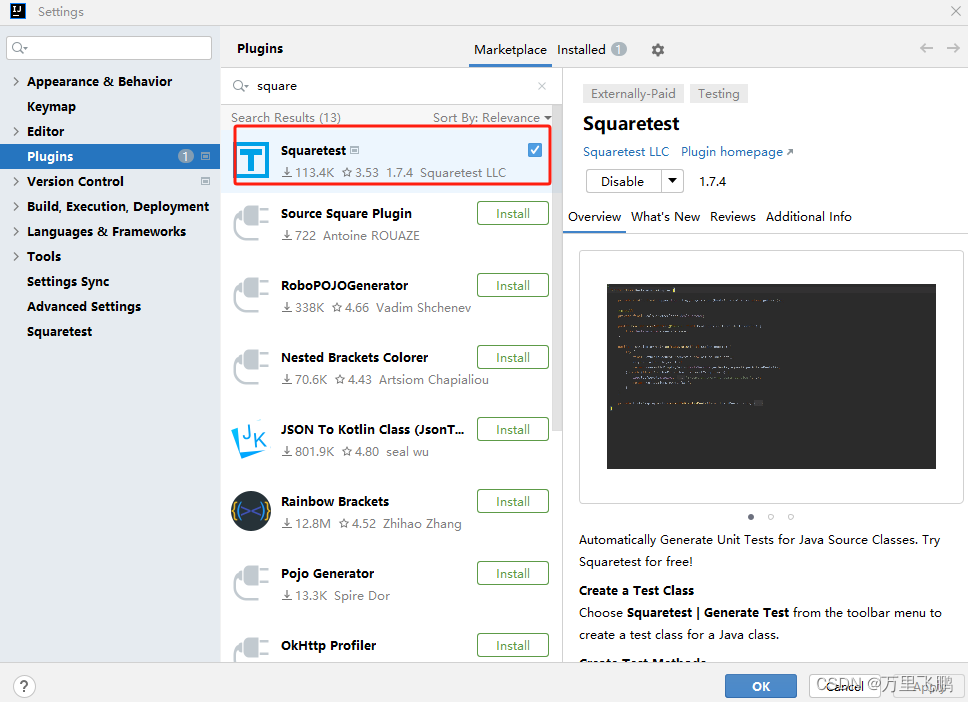Close the Settings dialog window
This screenshot has width=968, height=702.
point(955,11)
